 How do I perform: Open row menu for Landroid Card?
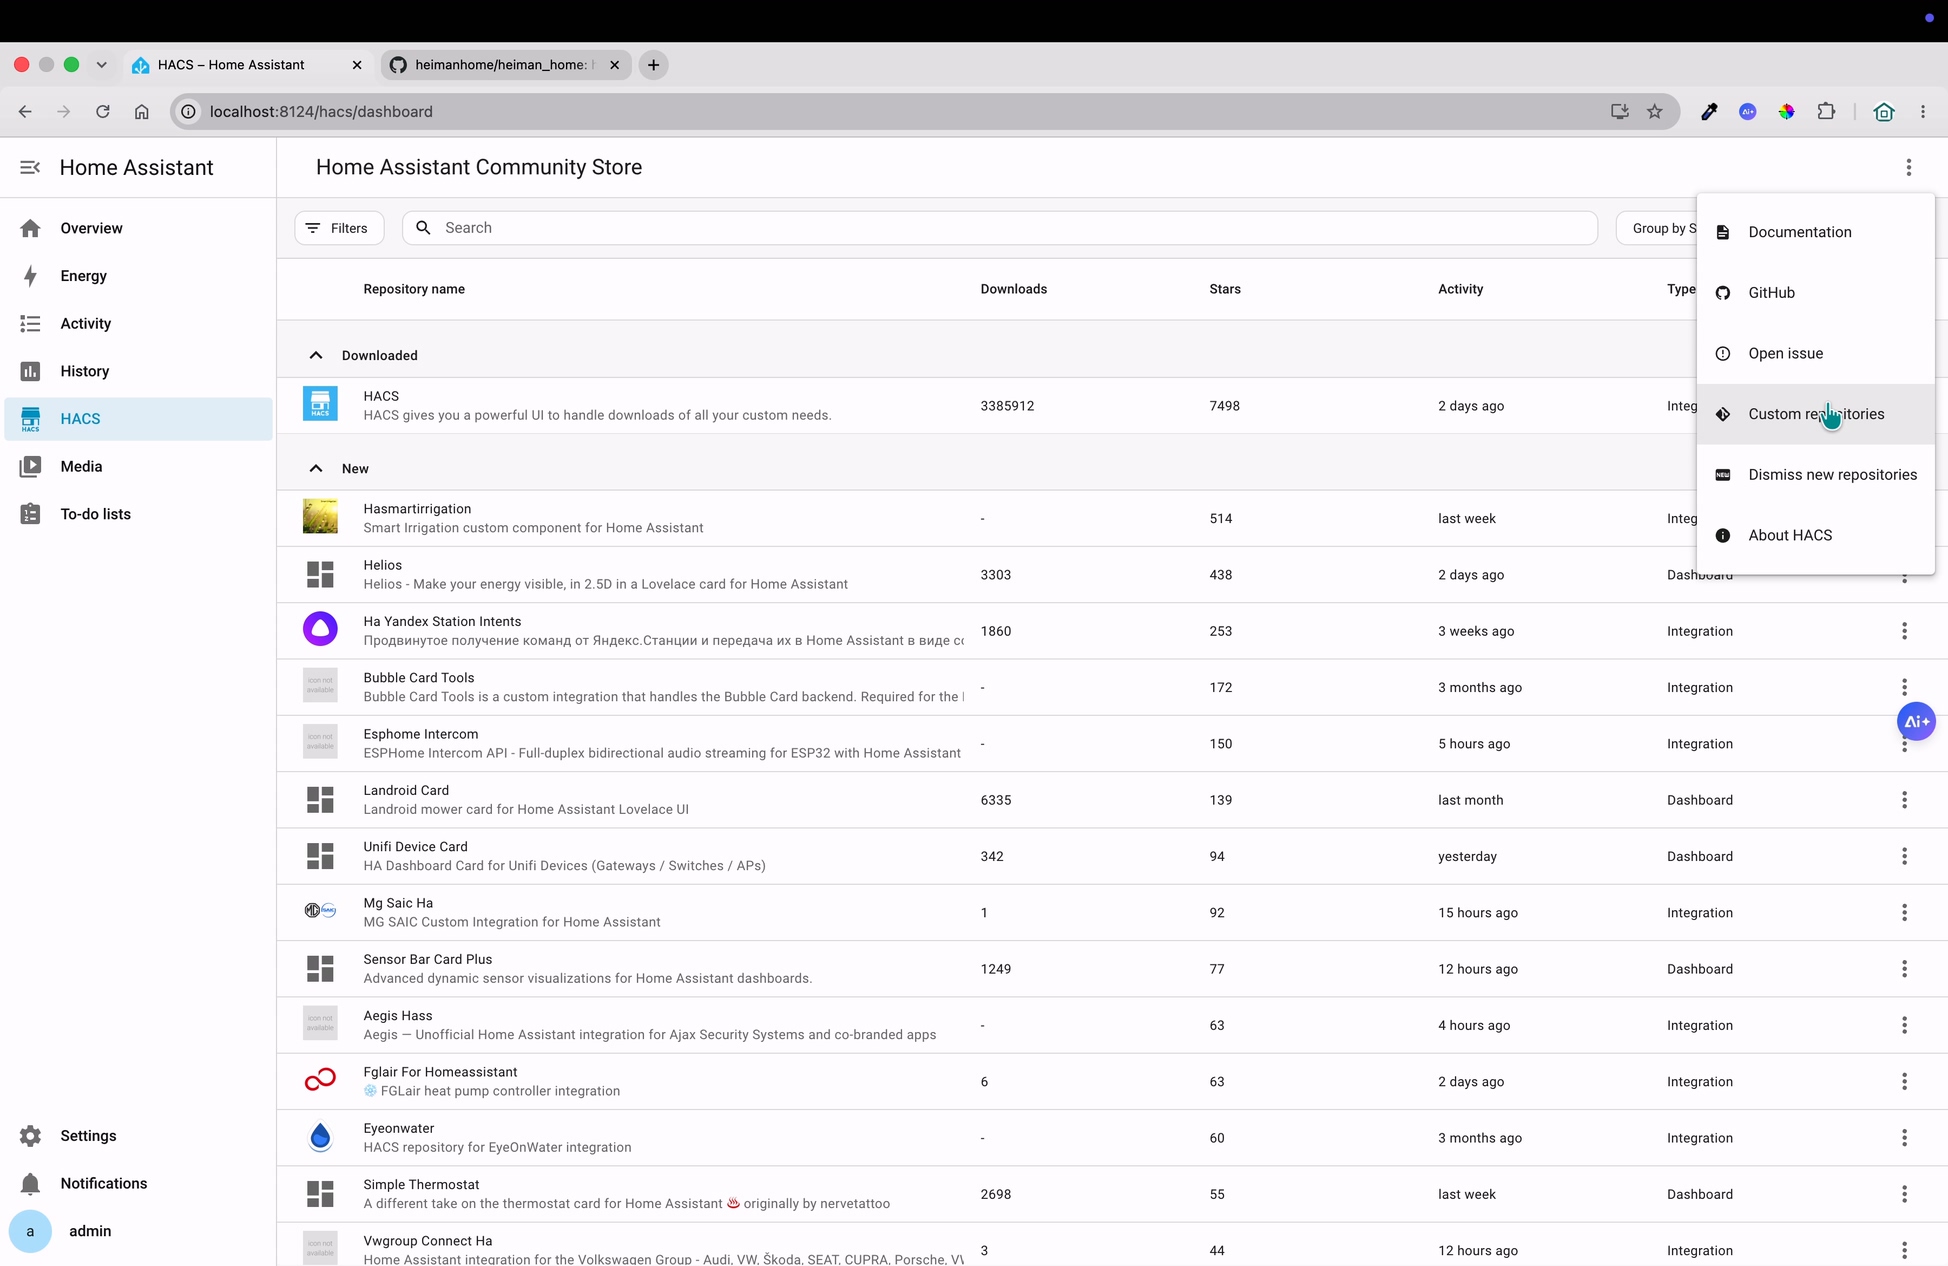pos(1904,800)
